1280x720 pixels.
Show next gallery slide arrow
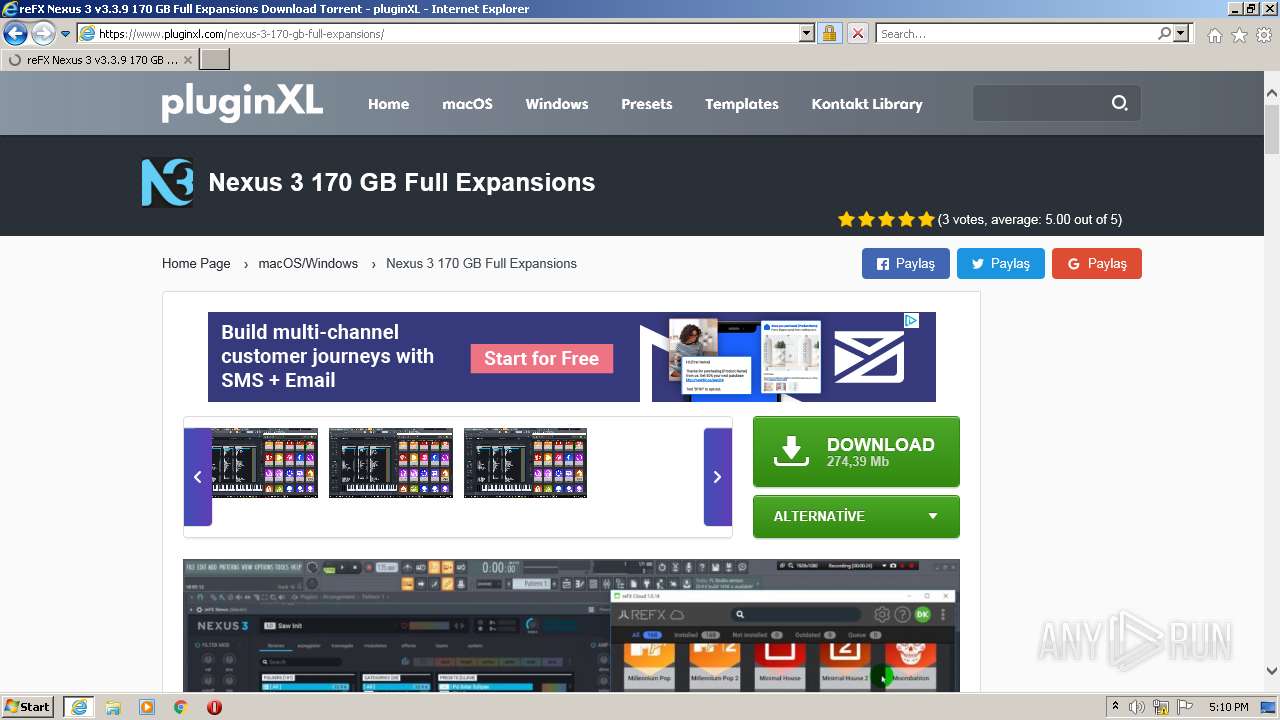tap(717, 477)
